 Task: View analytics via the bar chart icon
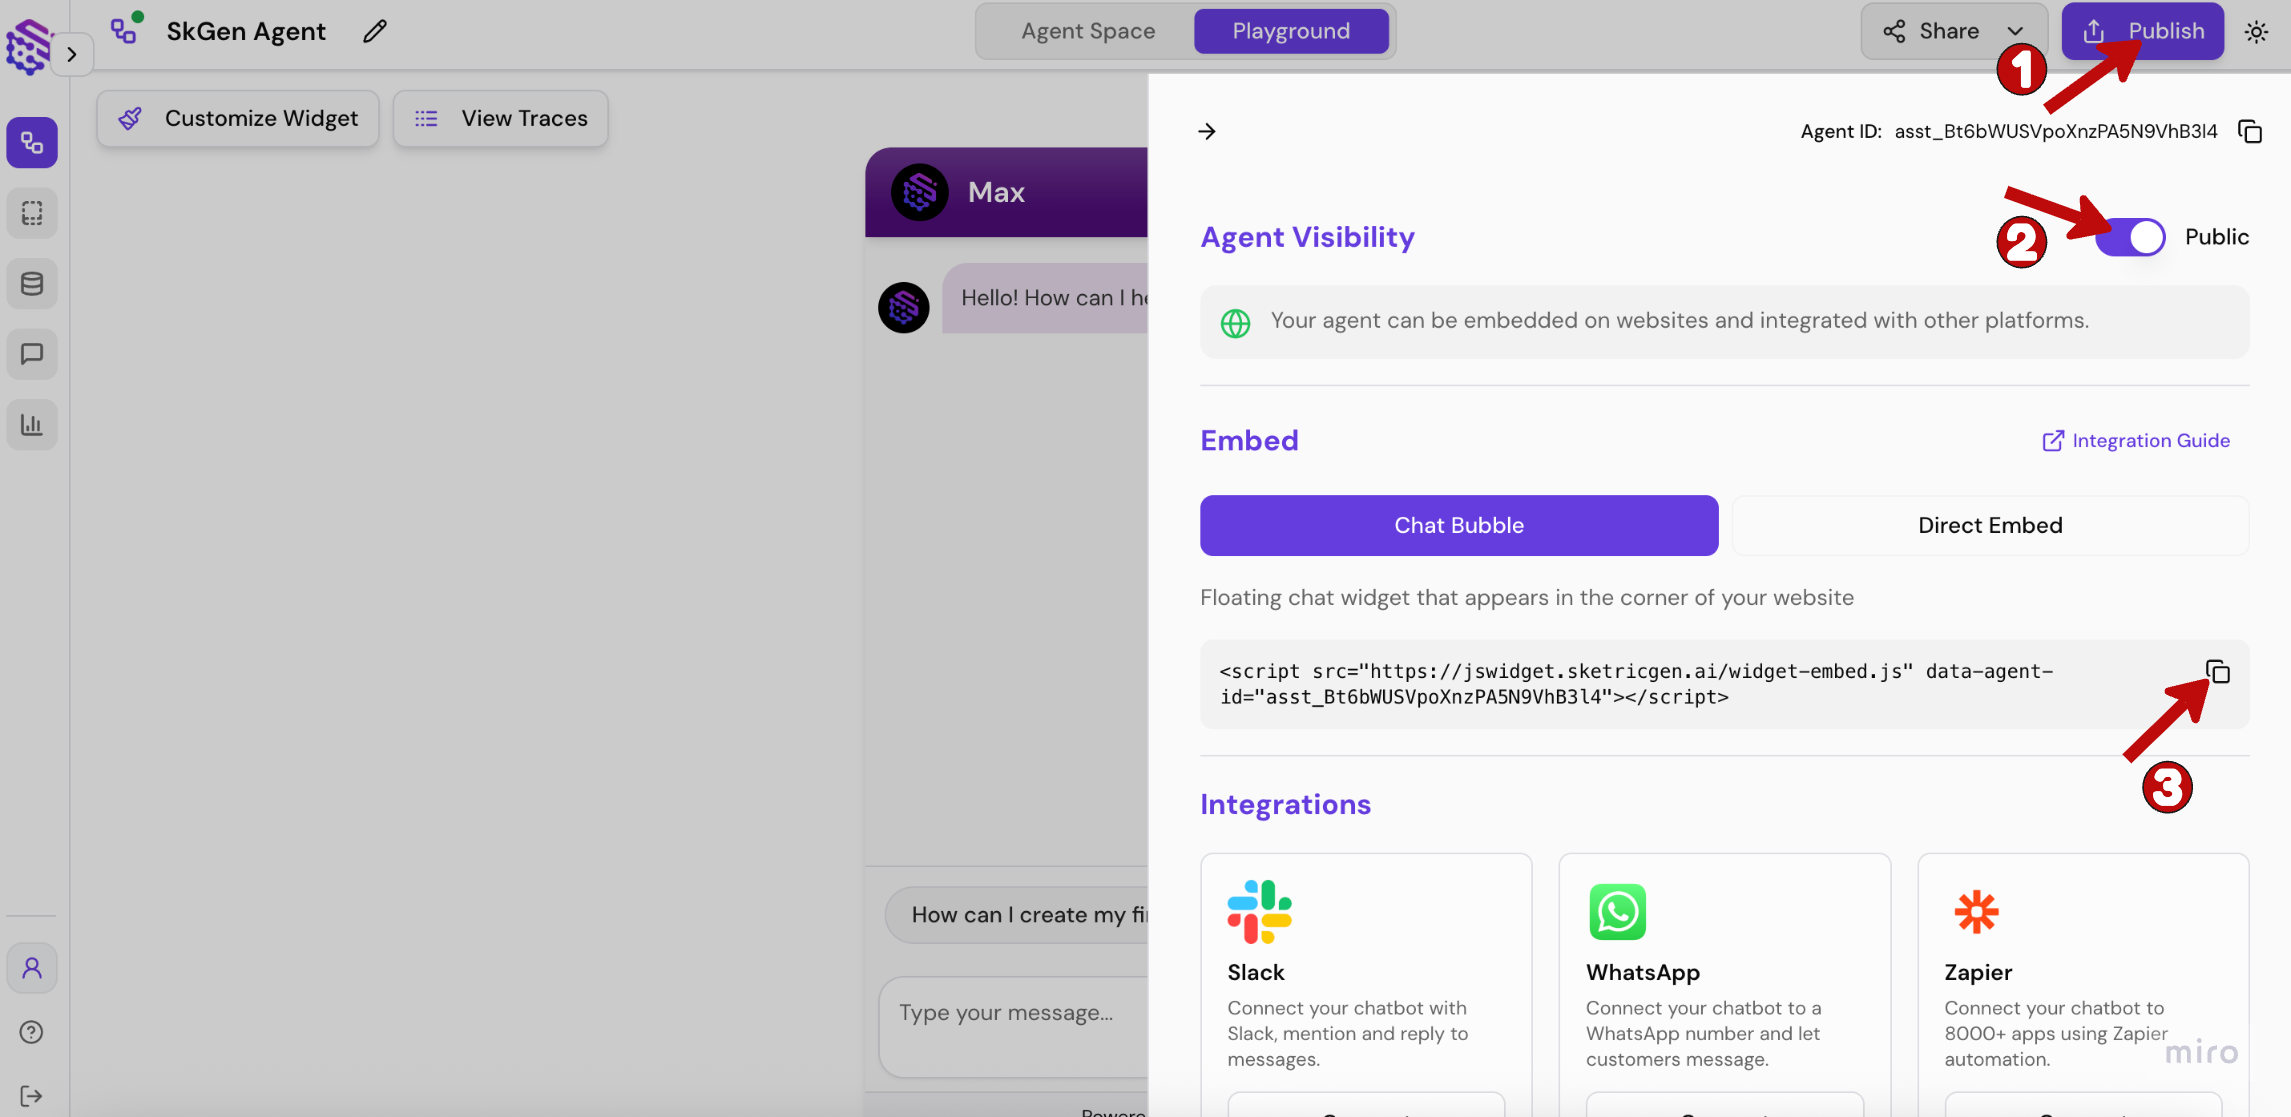(32, 424)
